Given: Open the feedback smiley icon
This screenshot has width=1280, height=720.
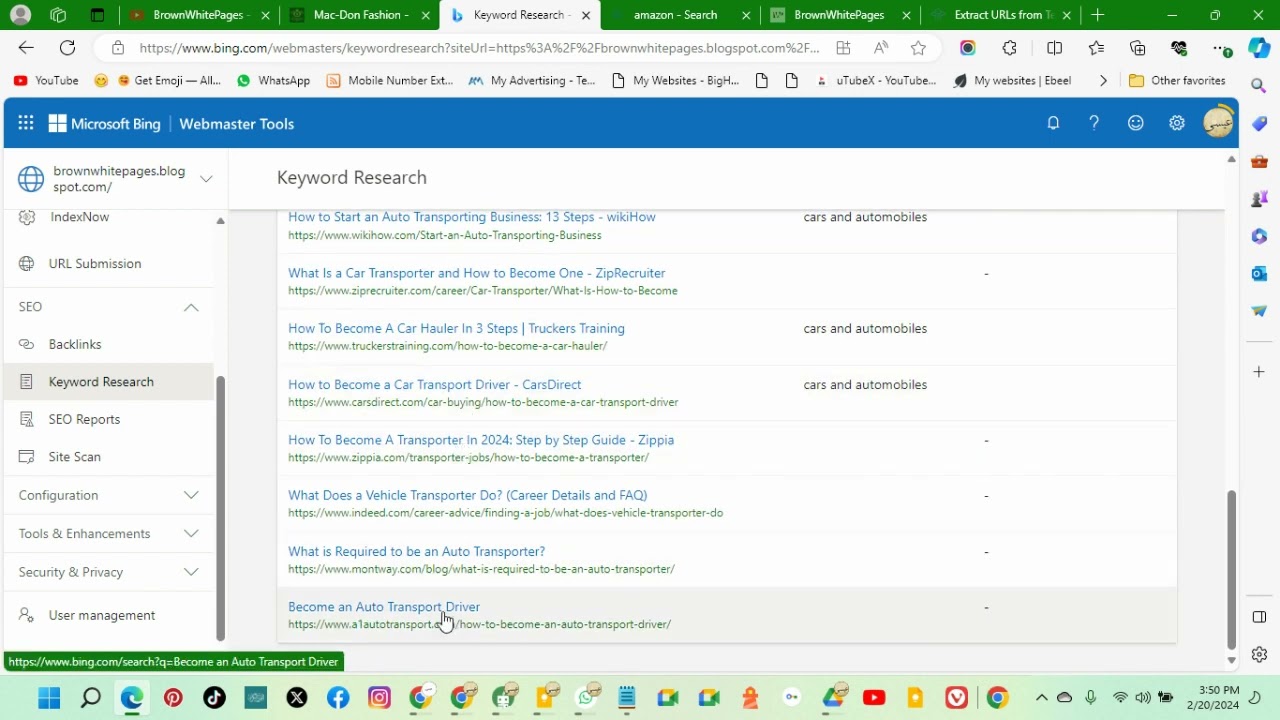Looking at the screenshot, I should 1136,123.
